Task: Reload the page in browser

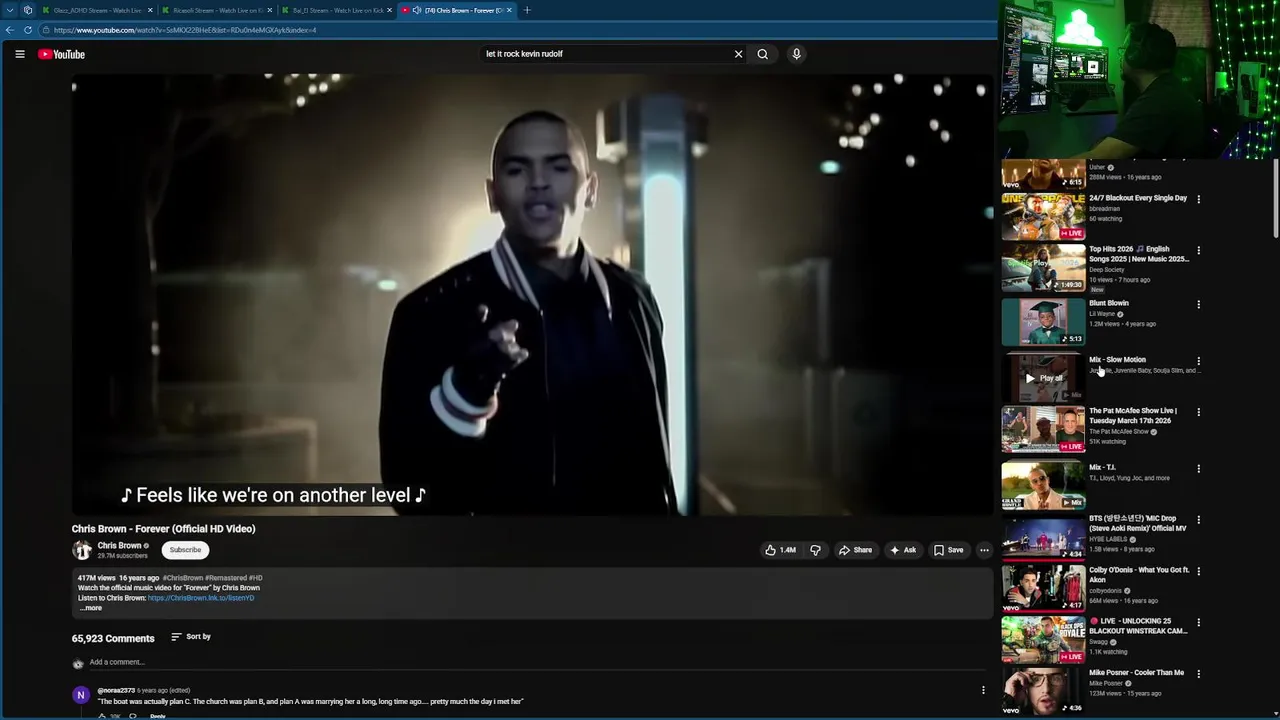Action: tap(27, 30)
